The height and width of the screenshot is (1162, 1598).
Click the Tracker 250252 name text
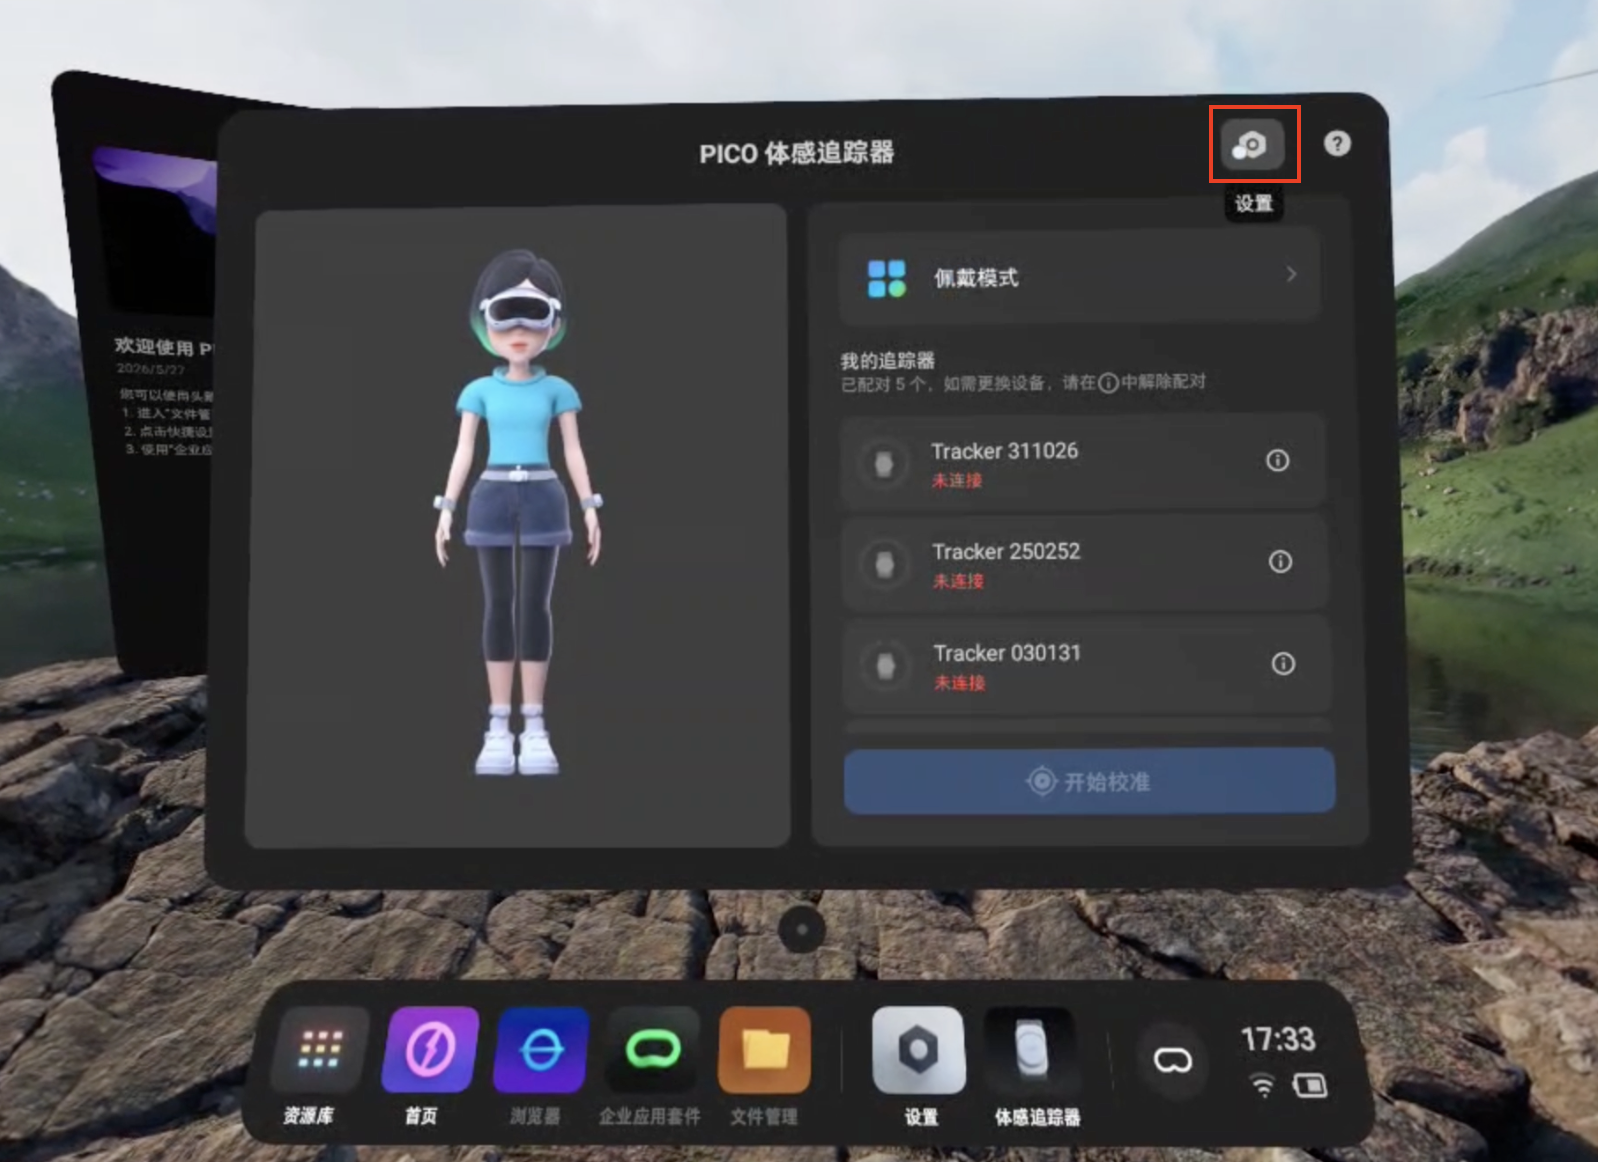(1006, 552)
